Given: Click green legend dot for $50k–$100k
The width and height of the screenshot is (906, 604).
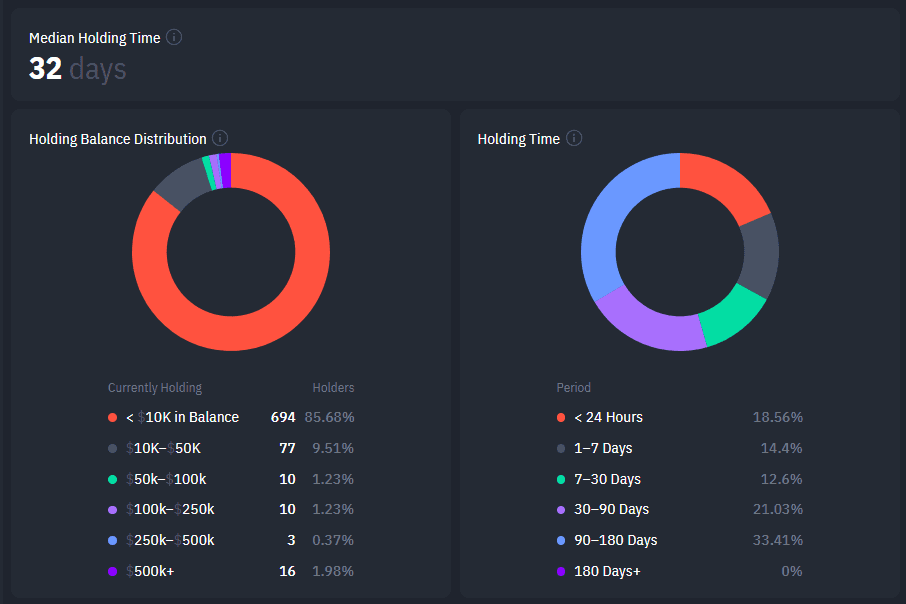Looking at the screenshot, I should coord(112,479).
